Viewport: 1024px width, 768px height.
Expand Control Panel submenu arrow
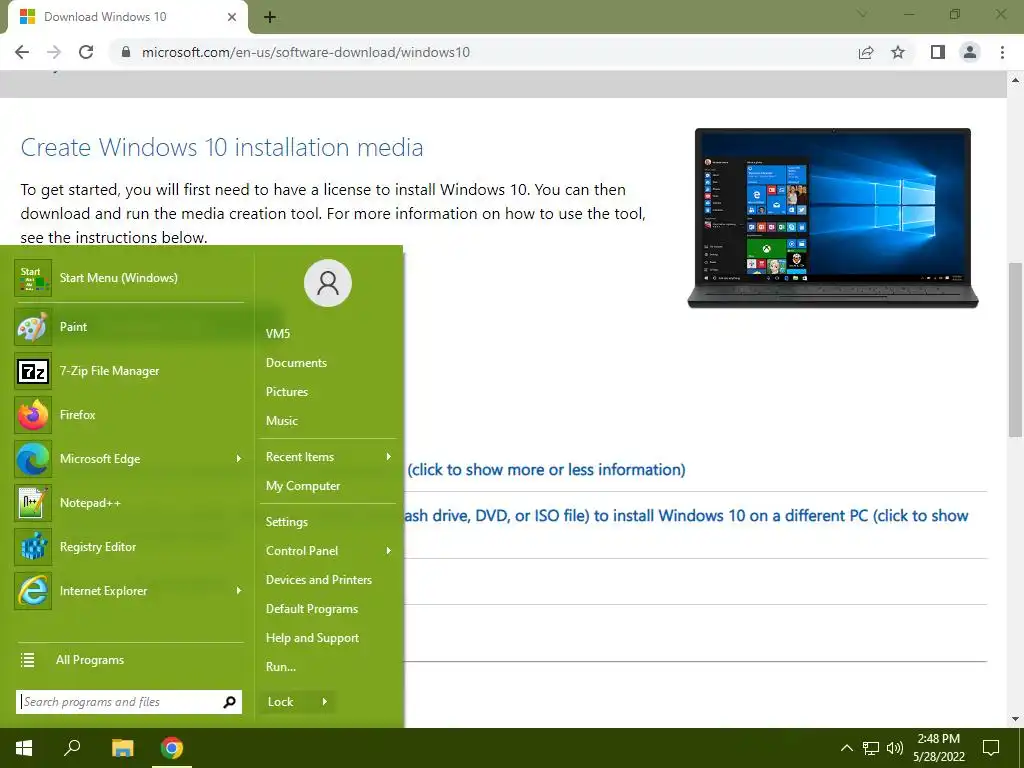pos(389,551)
